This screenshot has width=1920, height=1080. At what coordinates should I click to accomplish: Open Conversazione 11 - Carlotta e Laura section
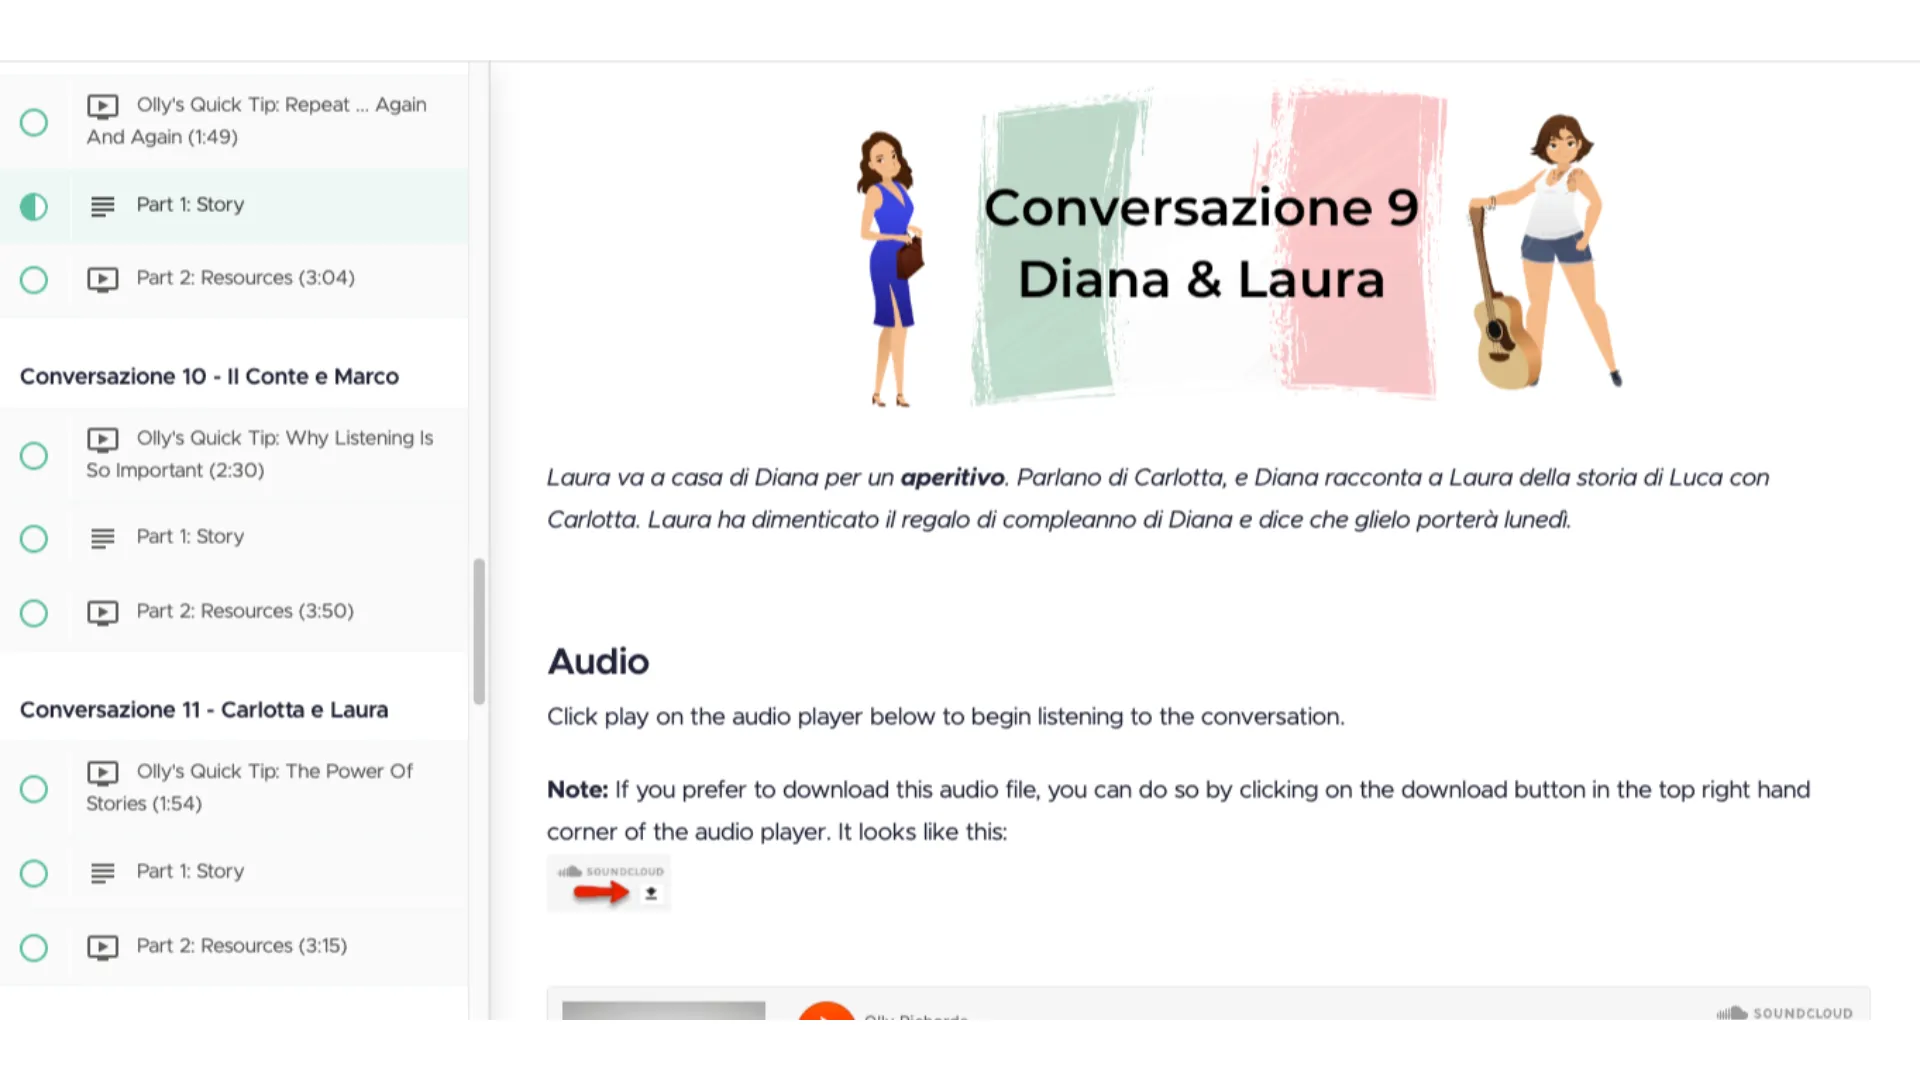point(204,710)
